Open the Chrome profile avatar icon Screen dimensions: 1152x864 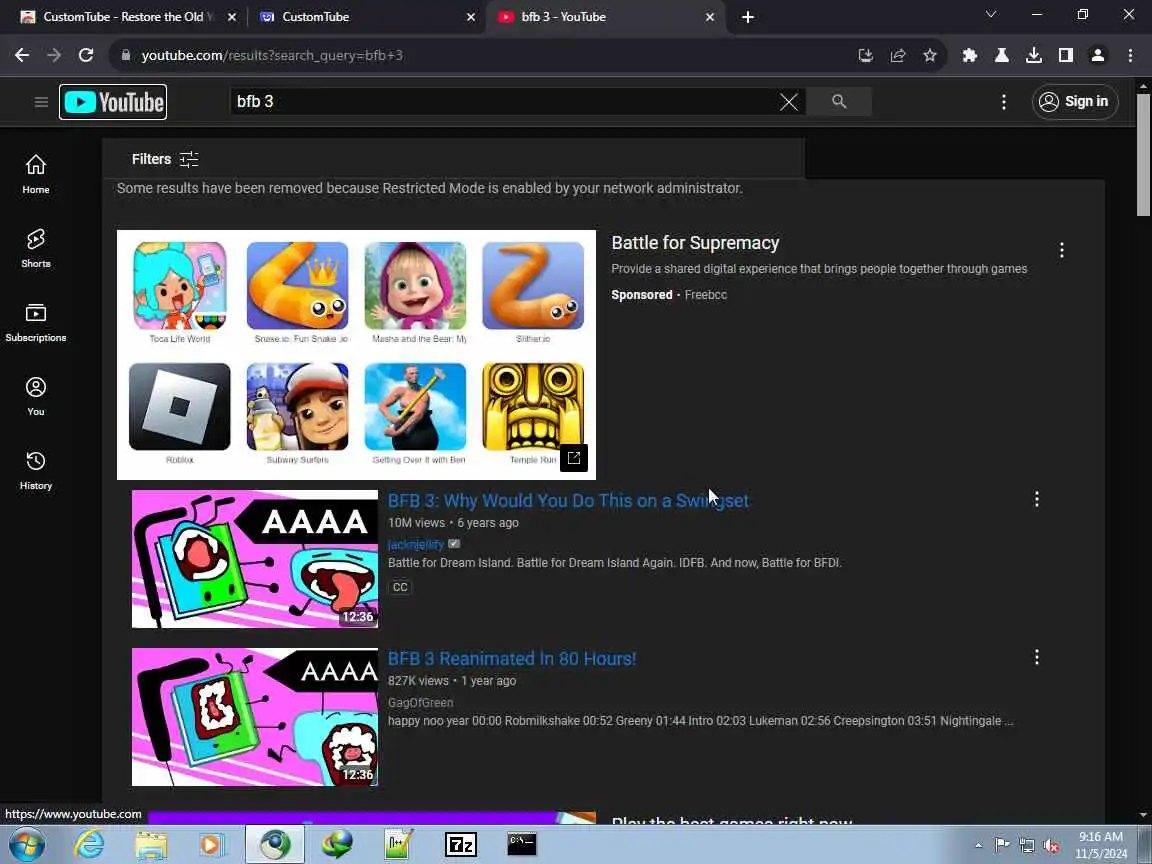click(1098, 55)
